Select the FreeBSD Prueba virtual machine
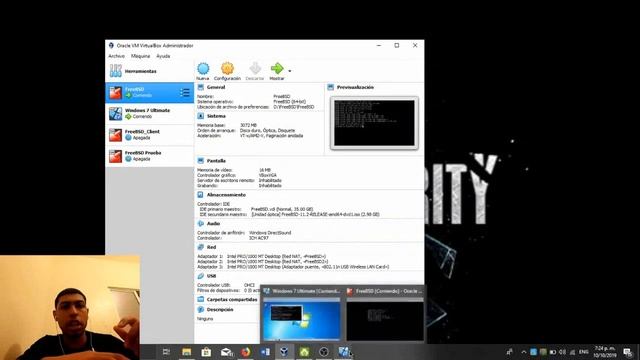Screen dimensions: 640x360 149,156
